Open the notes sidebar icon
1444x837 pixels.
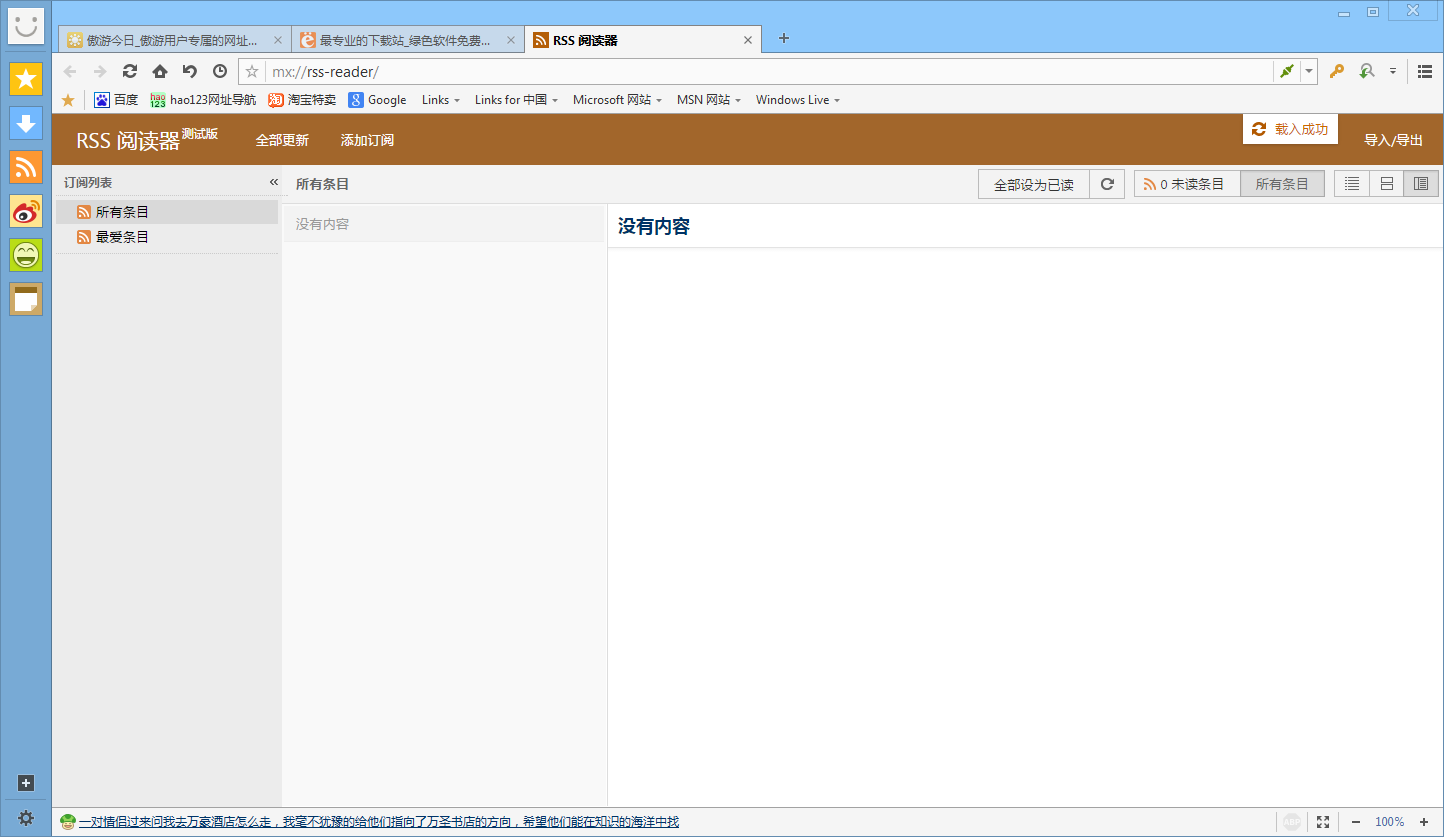[x=26, y=299]
